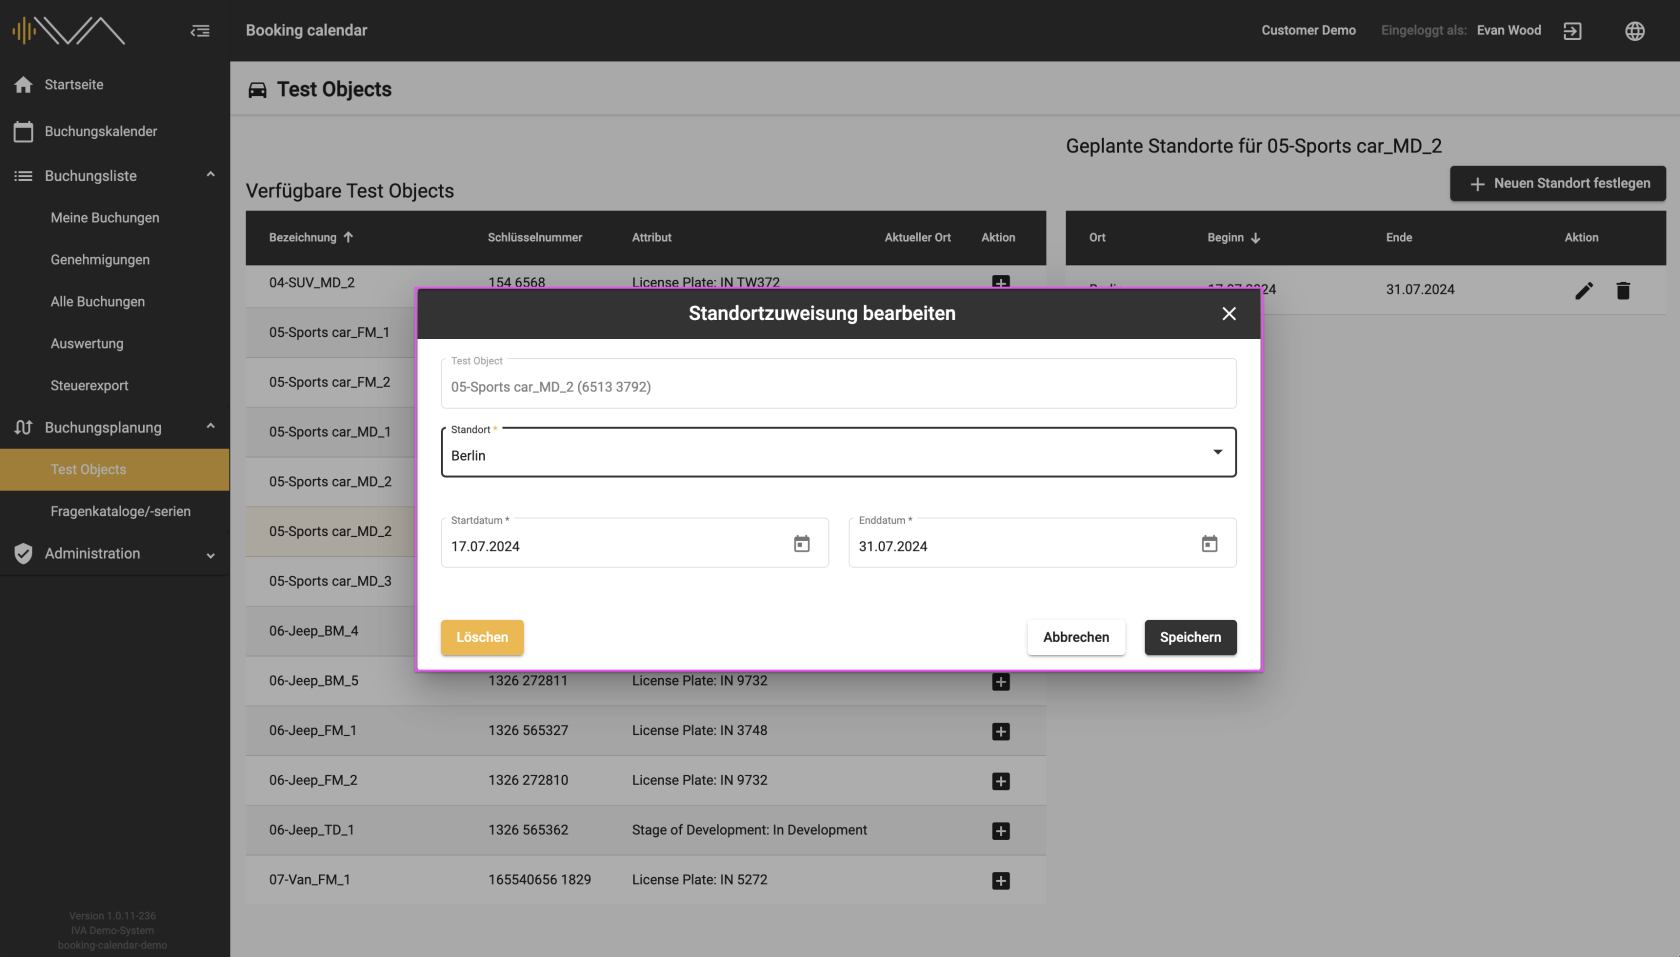The image size is (1680, 957).
Task: Select Test Objects in the sidebar
Action: point(115,470)
